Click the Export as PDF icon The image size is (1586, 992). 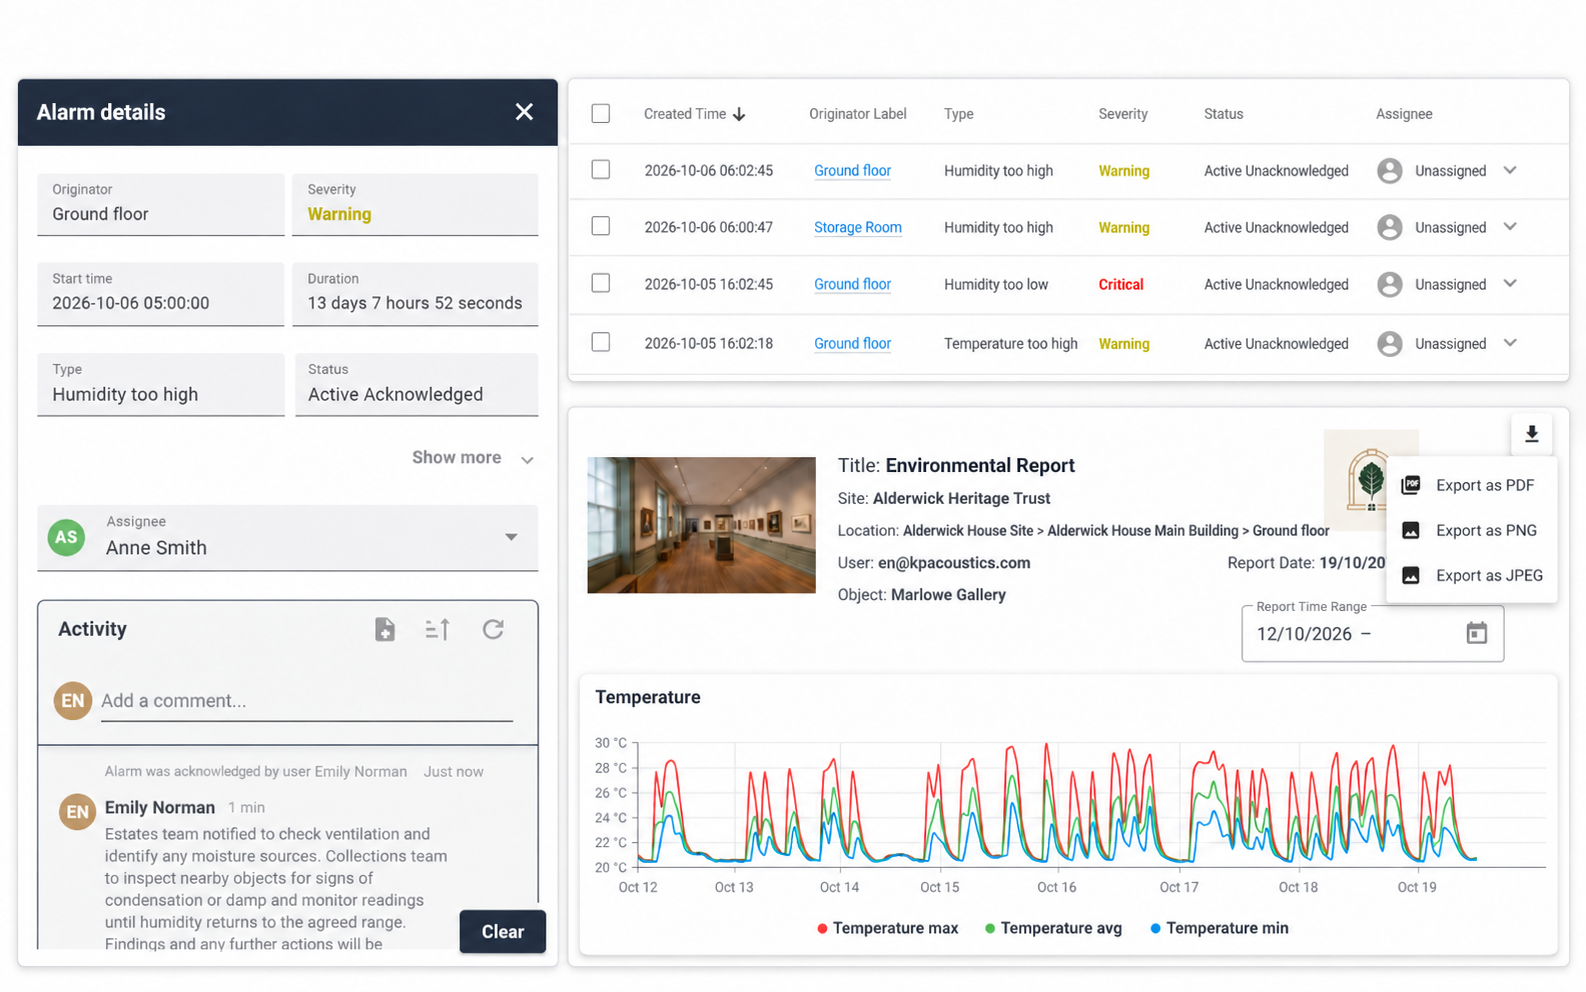tap(1411, 485)
